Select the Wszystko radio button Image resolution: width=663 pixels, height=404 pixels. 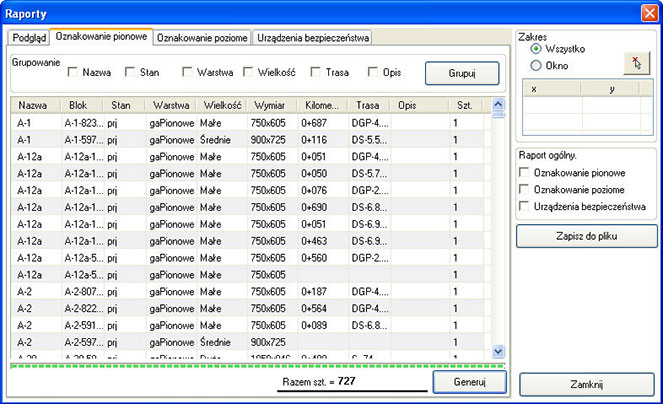536,48
